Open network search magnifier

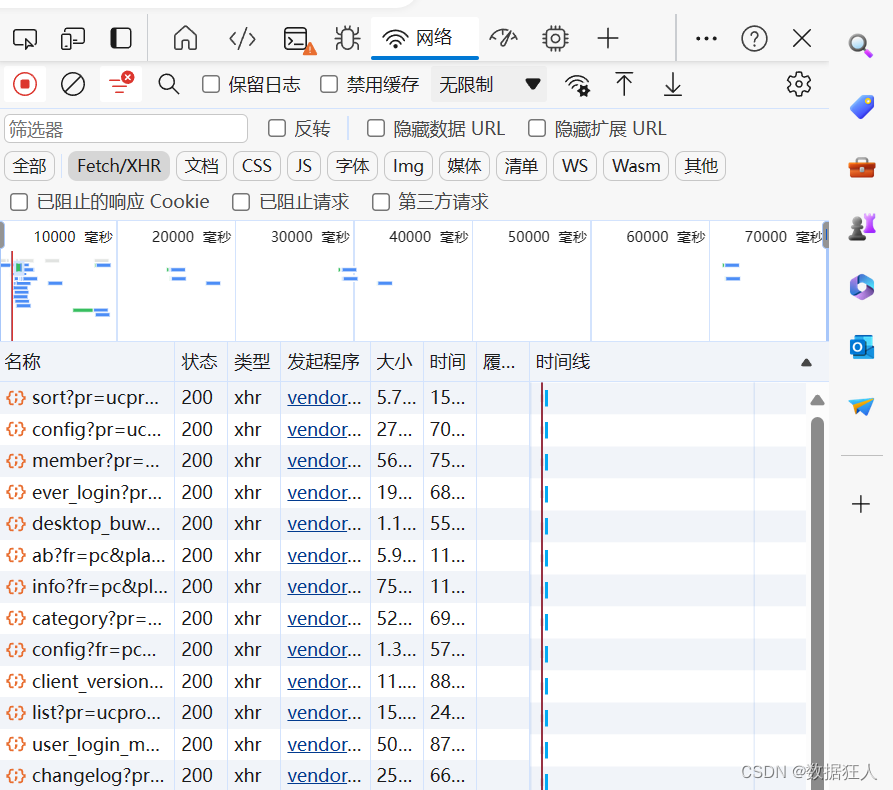pyautogui.click(x=169, y=84)
